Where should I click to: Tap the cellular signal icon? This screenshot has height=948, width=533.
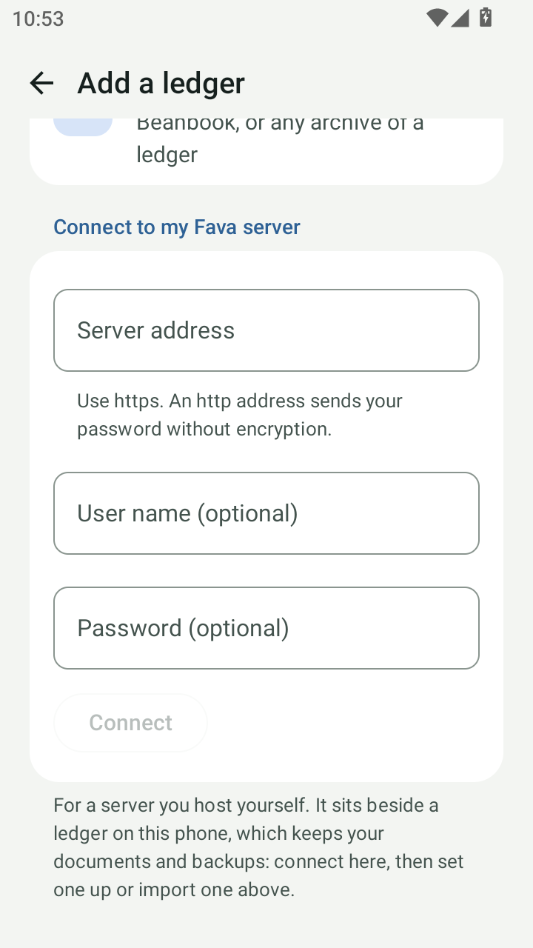point(459,18)
